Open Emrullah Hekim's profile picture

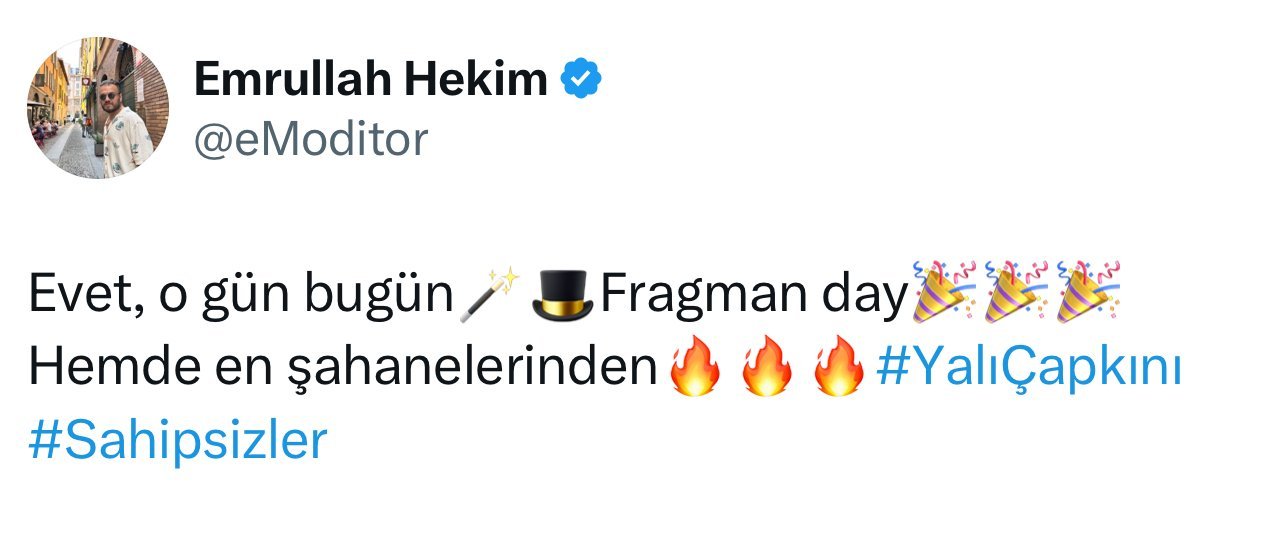pyautogui.click(x=98, y=108)
